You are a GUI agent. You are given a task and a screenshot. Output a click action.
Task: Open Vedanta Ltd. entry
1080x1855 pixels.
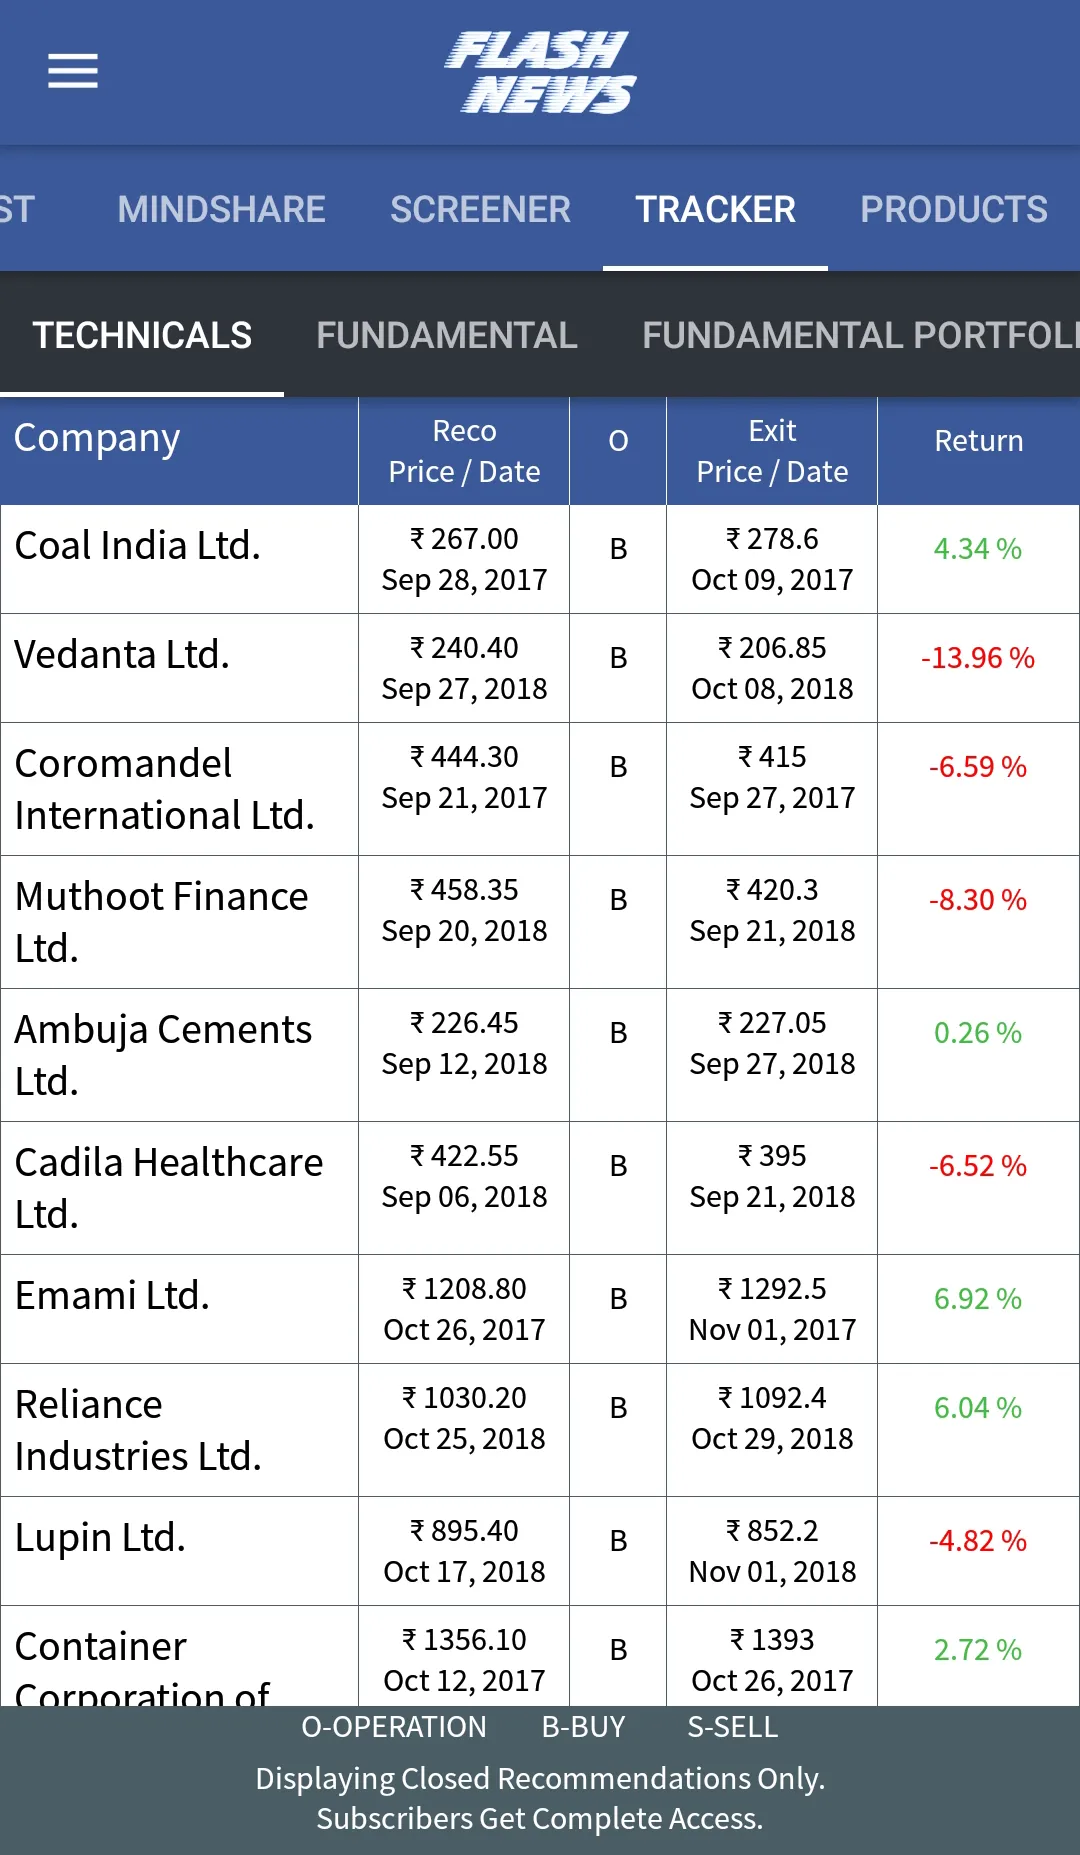point(540,668)
